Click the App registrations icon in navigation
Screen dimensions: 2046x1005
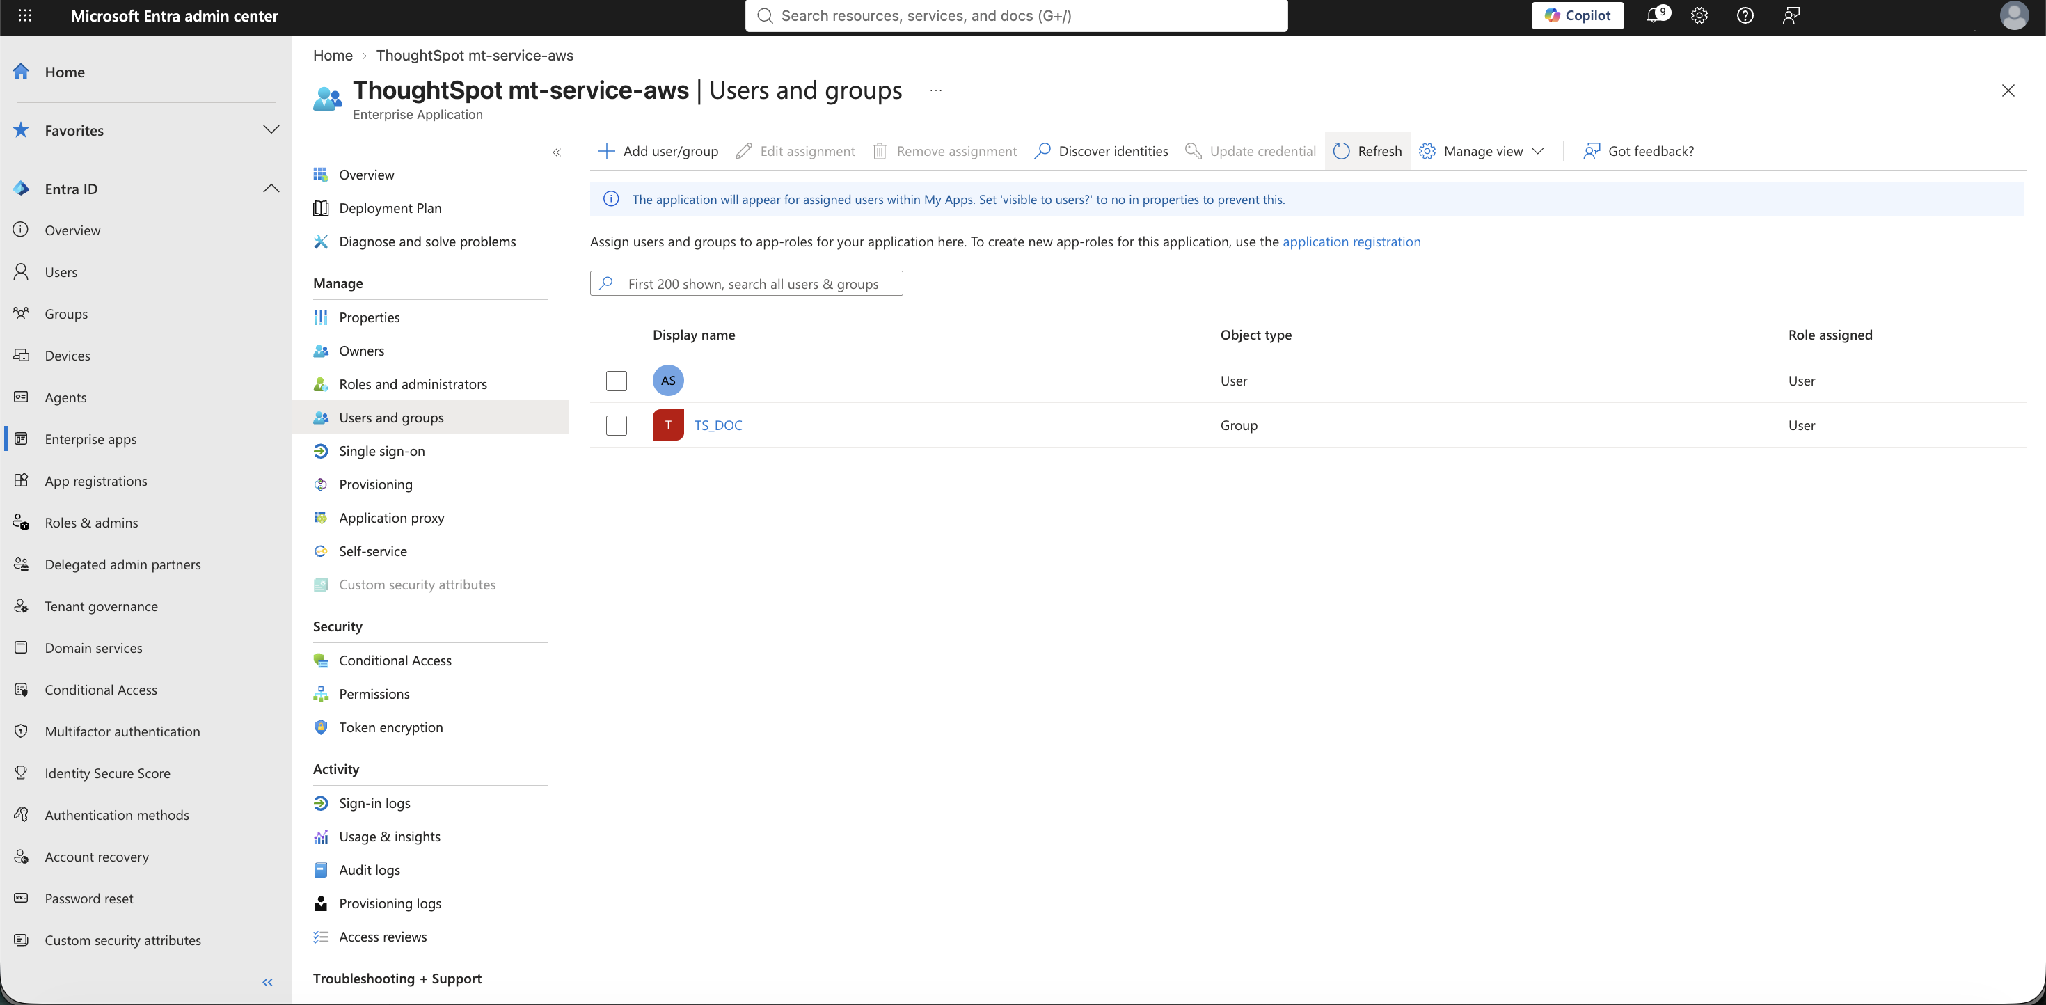point(21,481)
